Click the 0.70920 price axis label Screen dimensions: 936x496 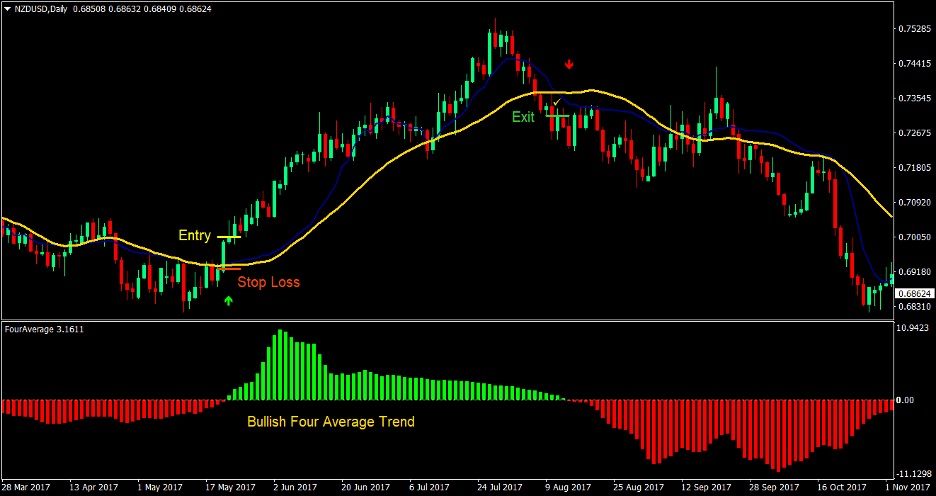click(x=914, y=202)
